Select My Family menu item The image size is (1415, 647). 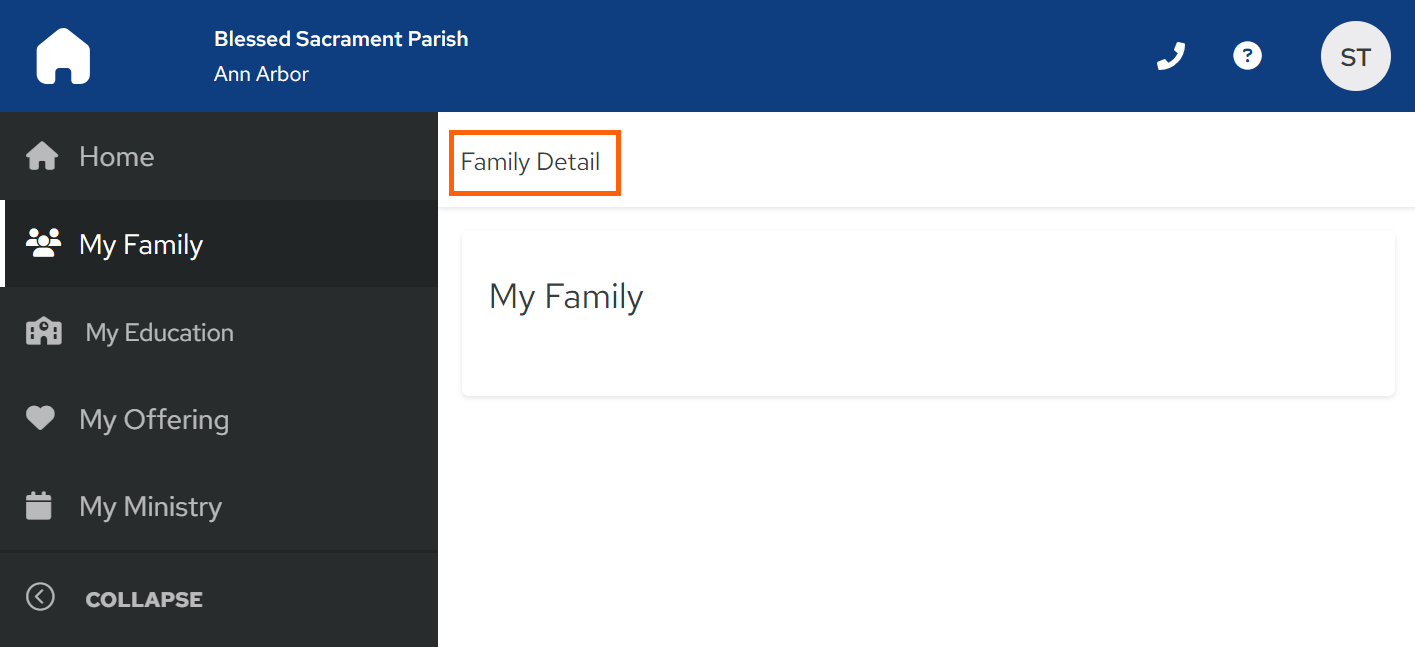pyautogui.click(x=219, y=244)
